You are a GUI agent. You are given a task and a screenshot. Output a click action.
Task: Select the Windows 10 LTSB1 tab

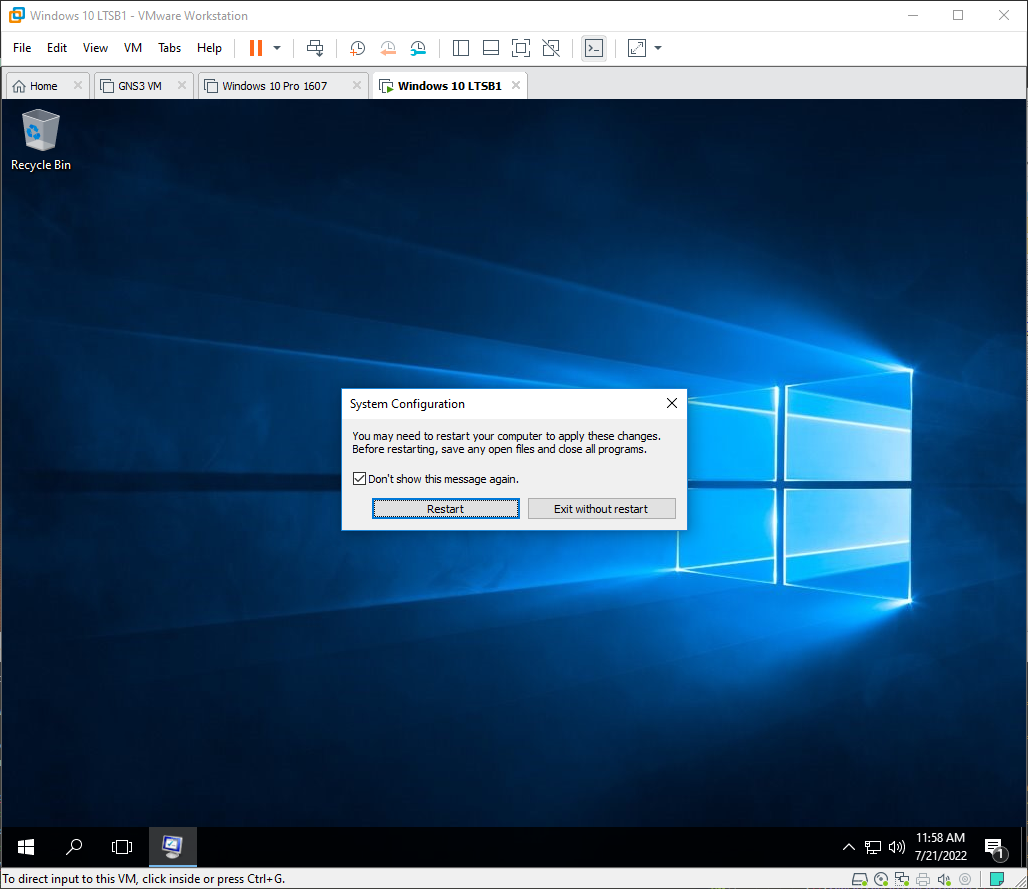pyautogui.click(x=449, y=86)
